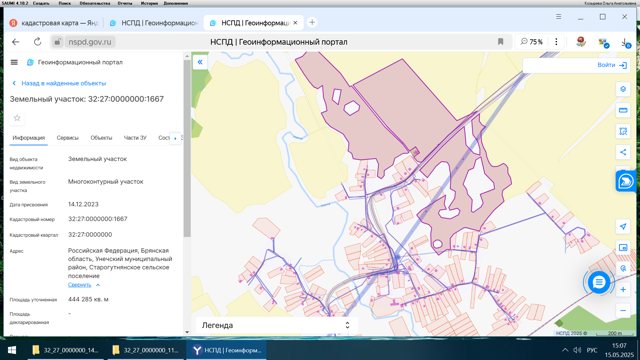Screen dimensions: 640x360
Task: Open the 32_27_0000000_14 folder in taskbar
Action: (x=65, y=350)
